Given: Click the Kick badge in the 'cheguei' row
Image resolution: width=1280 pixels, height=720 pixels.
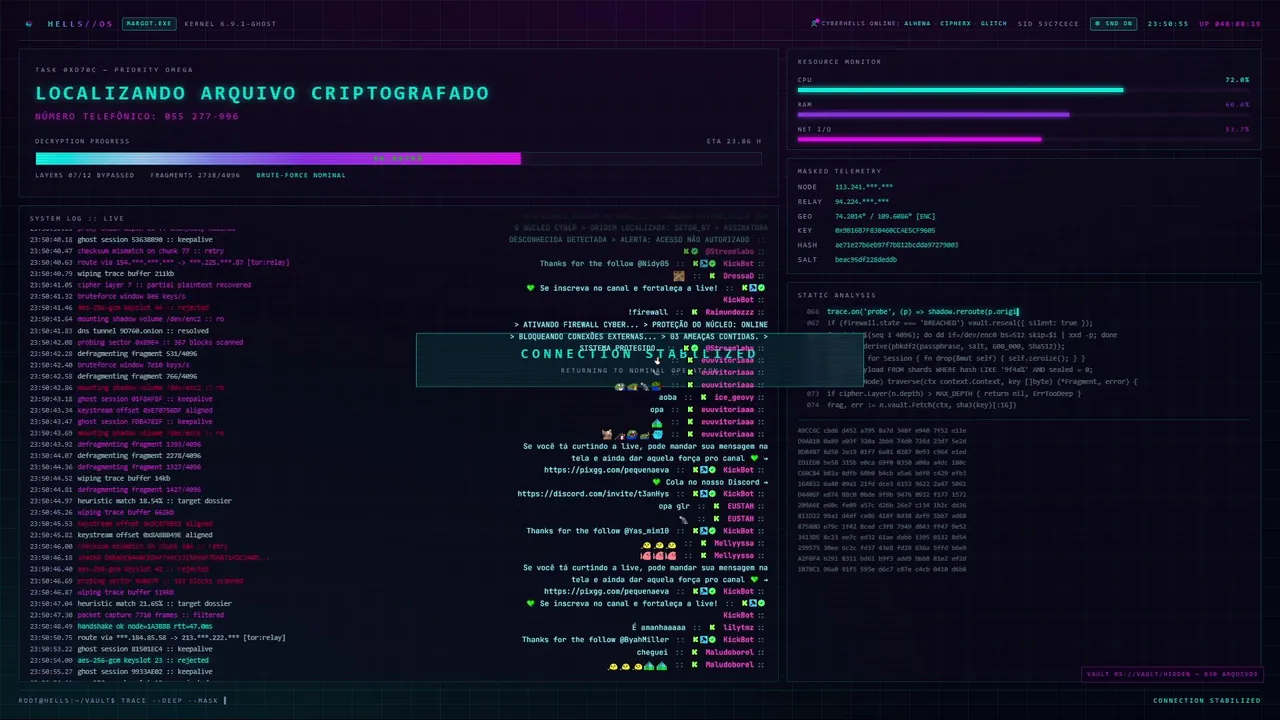Looking at the screenshot, I should [692, 652].
